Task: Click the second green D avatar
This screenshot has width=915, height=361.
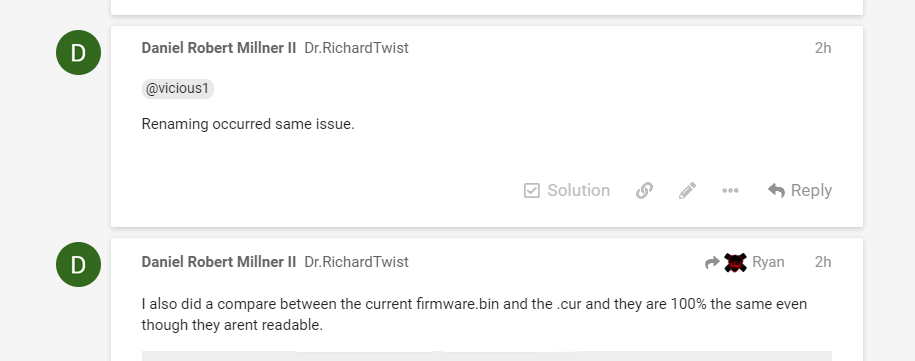Action: (x=78, y=265)
